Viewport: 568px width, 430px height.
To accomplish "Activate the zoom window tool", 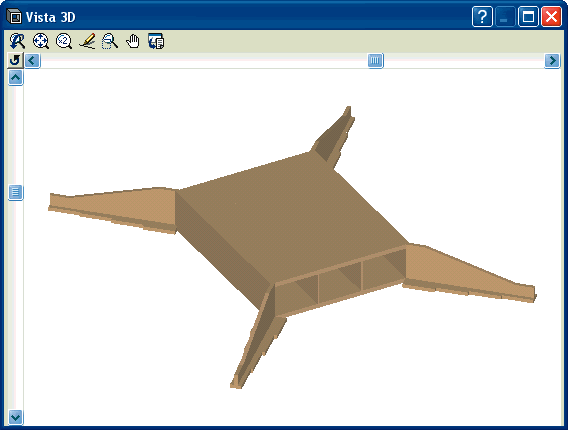I will pos(110,41).
